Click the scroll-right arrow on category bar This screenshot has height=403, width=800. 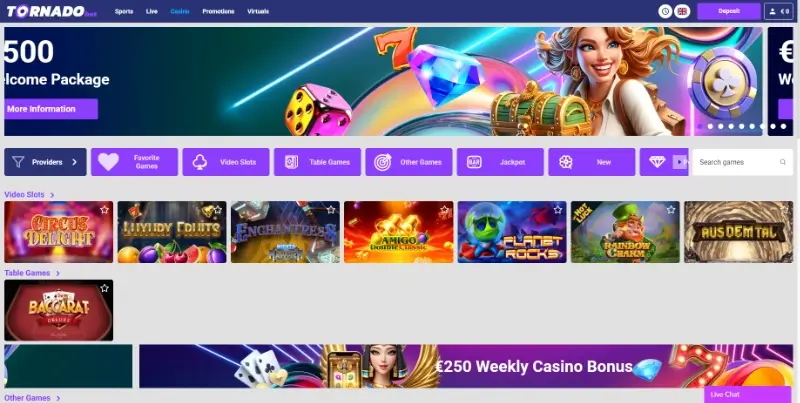pyautogui.click(x=679, y=162)
